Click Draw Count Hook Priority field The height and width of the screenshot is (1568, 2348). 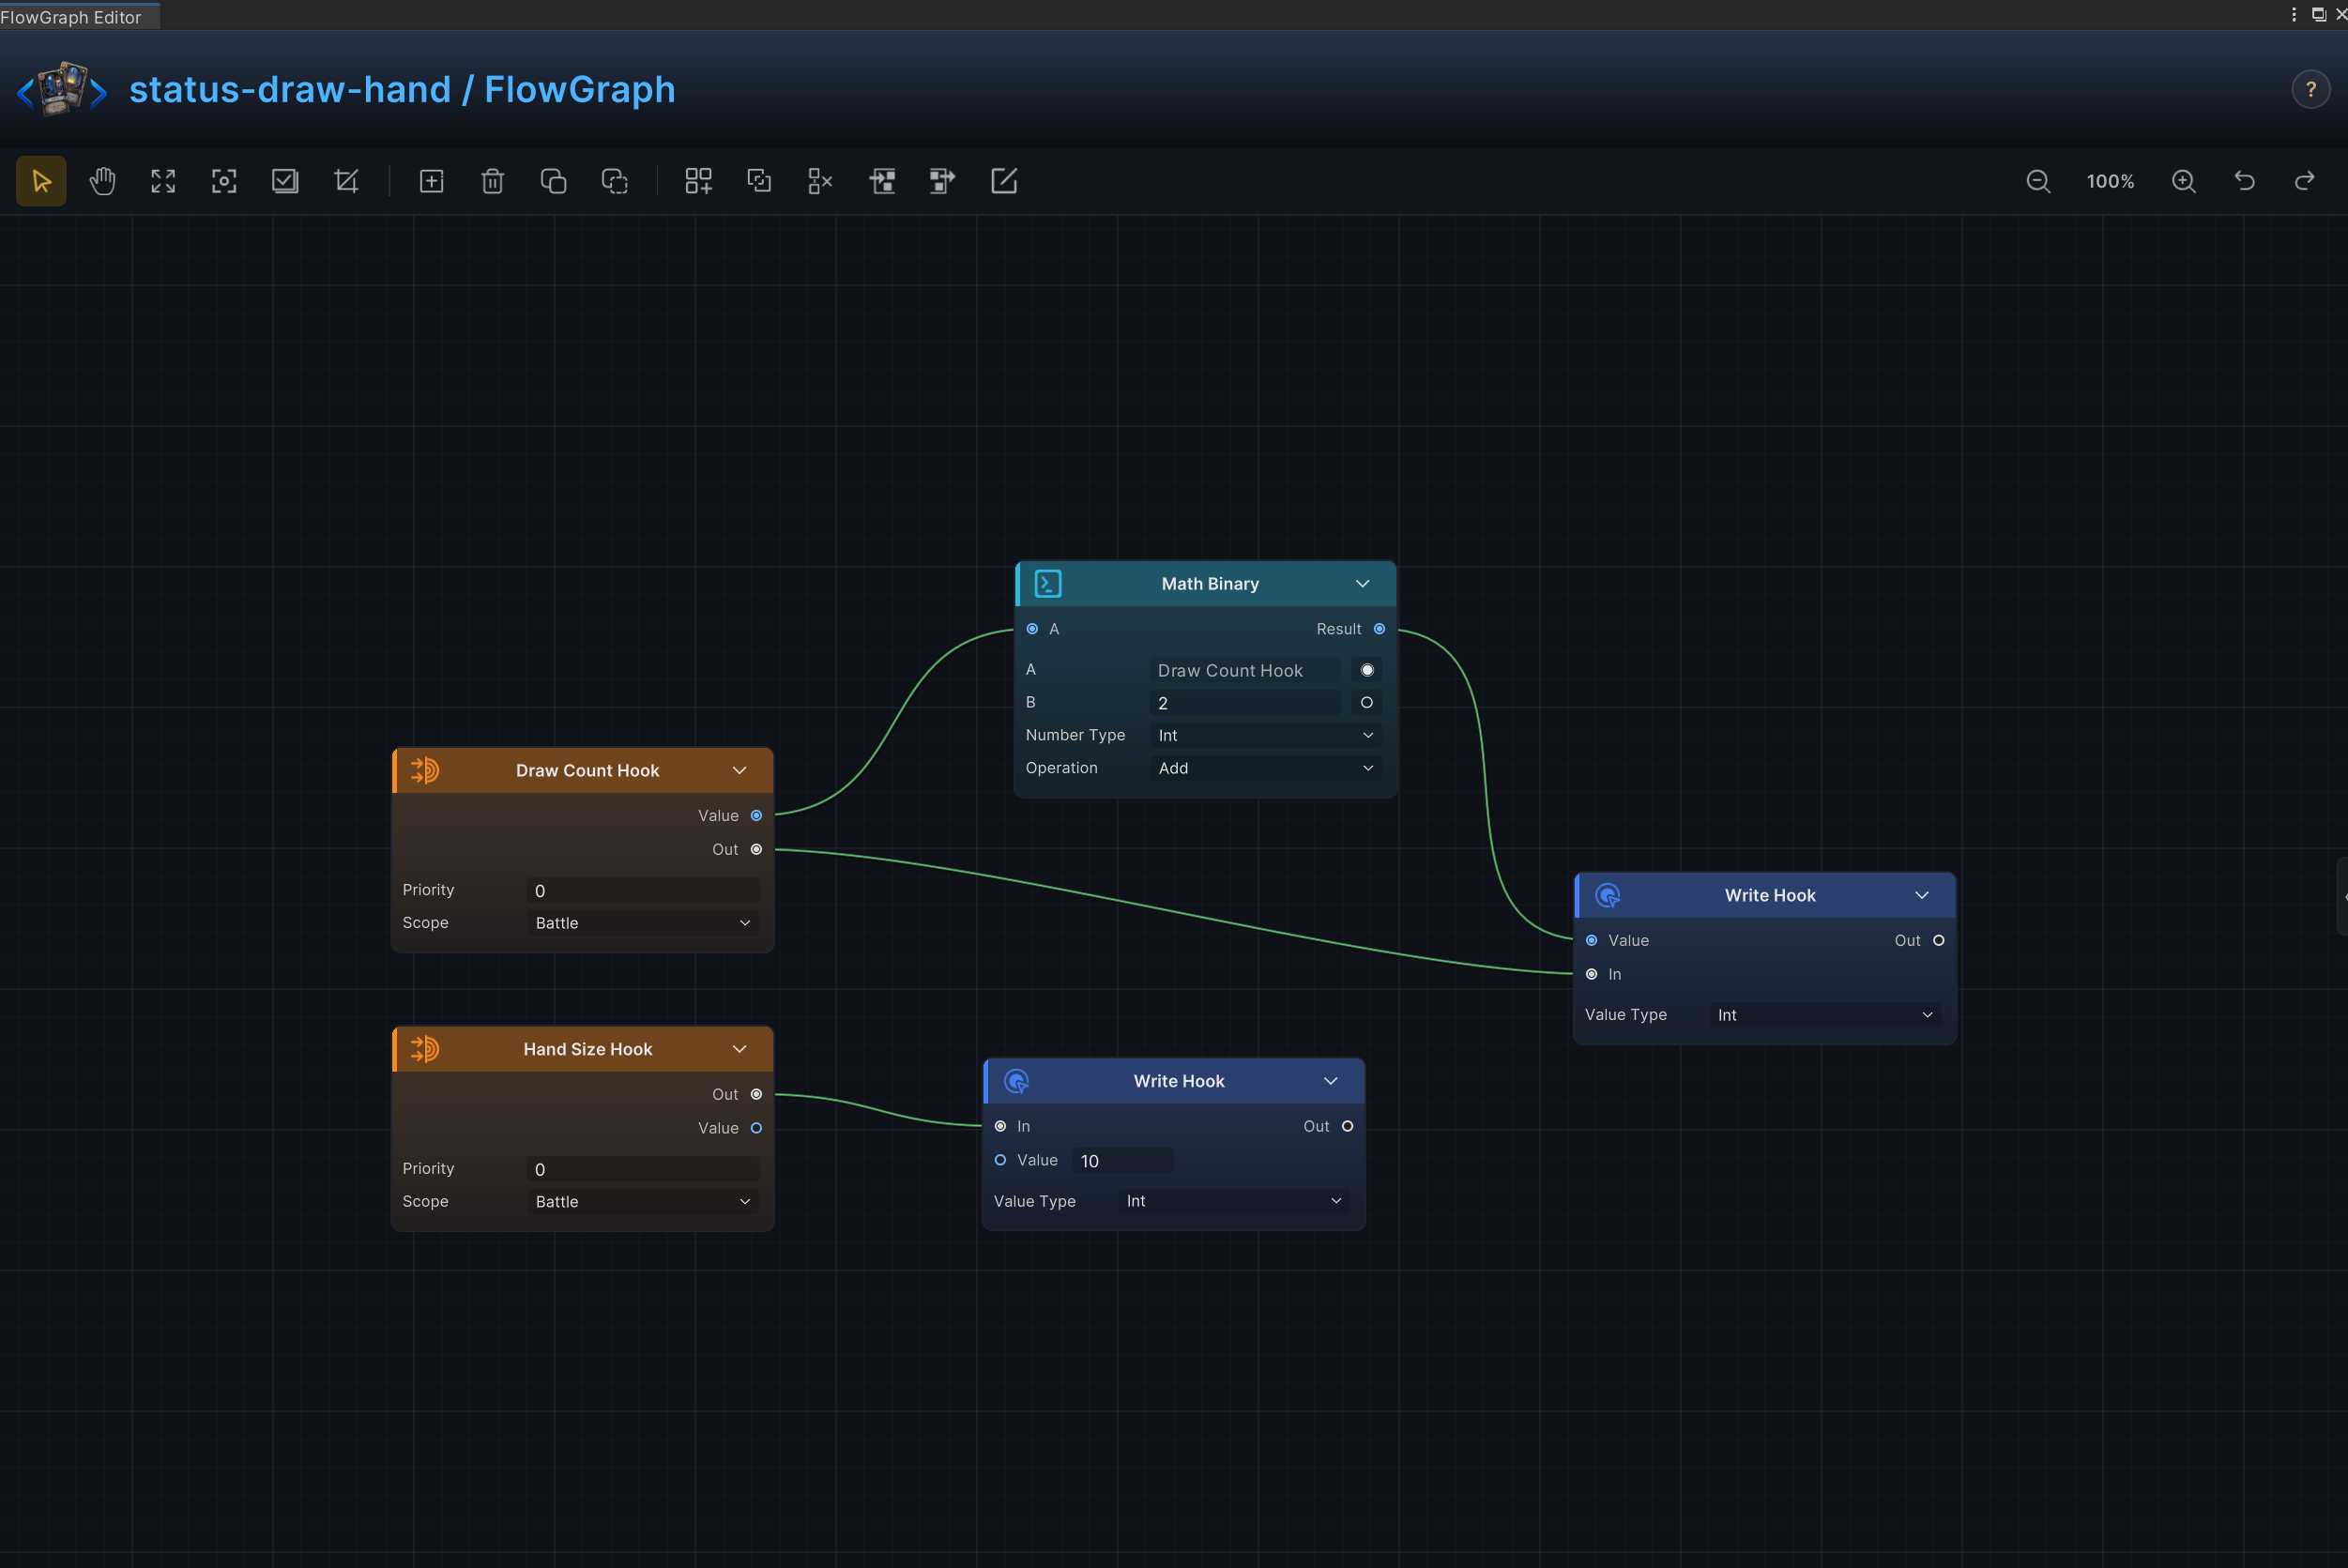642,891
